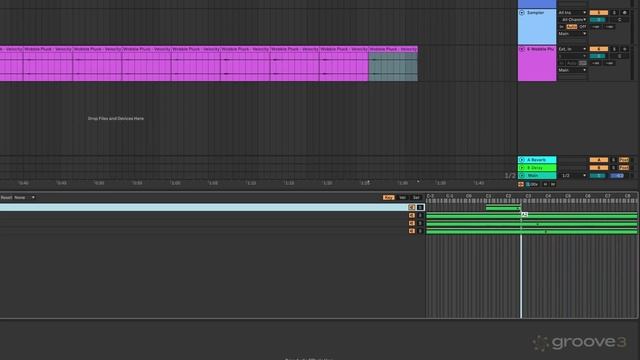Viewport: 640px width, 360px height.
Task: Click S button on fourth sample row
Action: click(x=420, y=231)
